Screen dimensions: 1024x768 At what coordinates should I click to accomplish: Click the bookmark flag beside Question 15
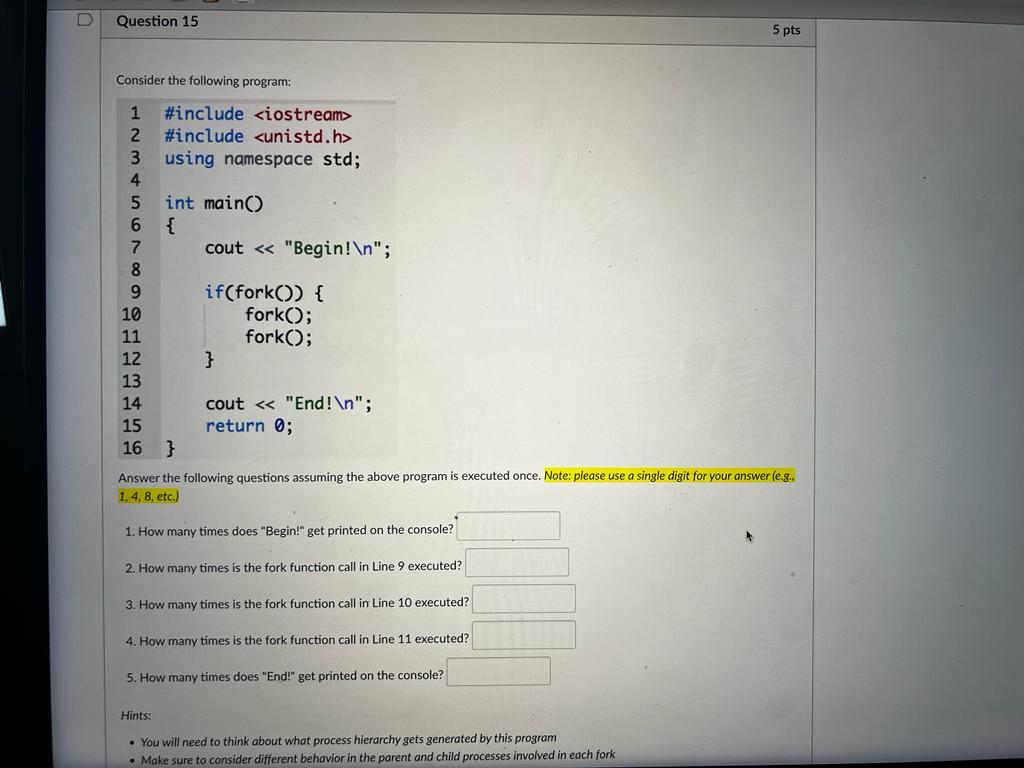click(84, 19)
